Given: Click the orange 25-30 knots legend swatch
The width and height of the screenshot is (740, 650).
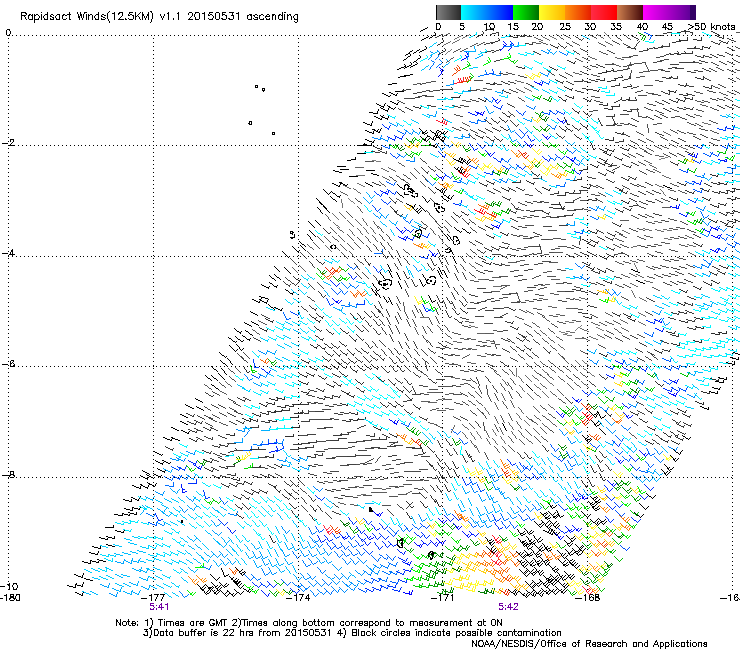Looking at the screenshot, I should (578, 12).
